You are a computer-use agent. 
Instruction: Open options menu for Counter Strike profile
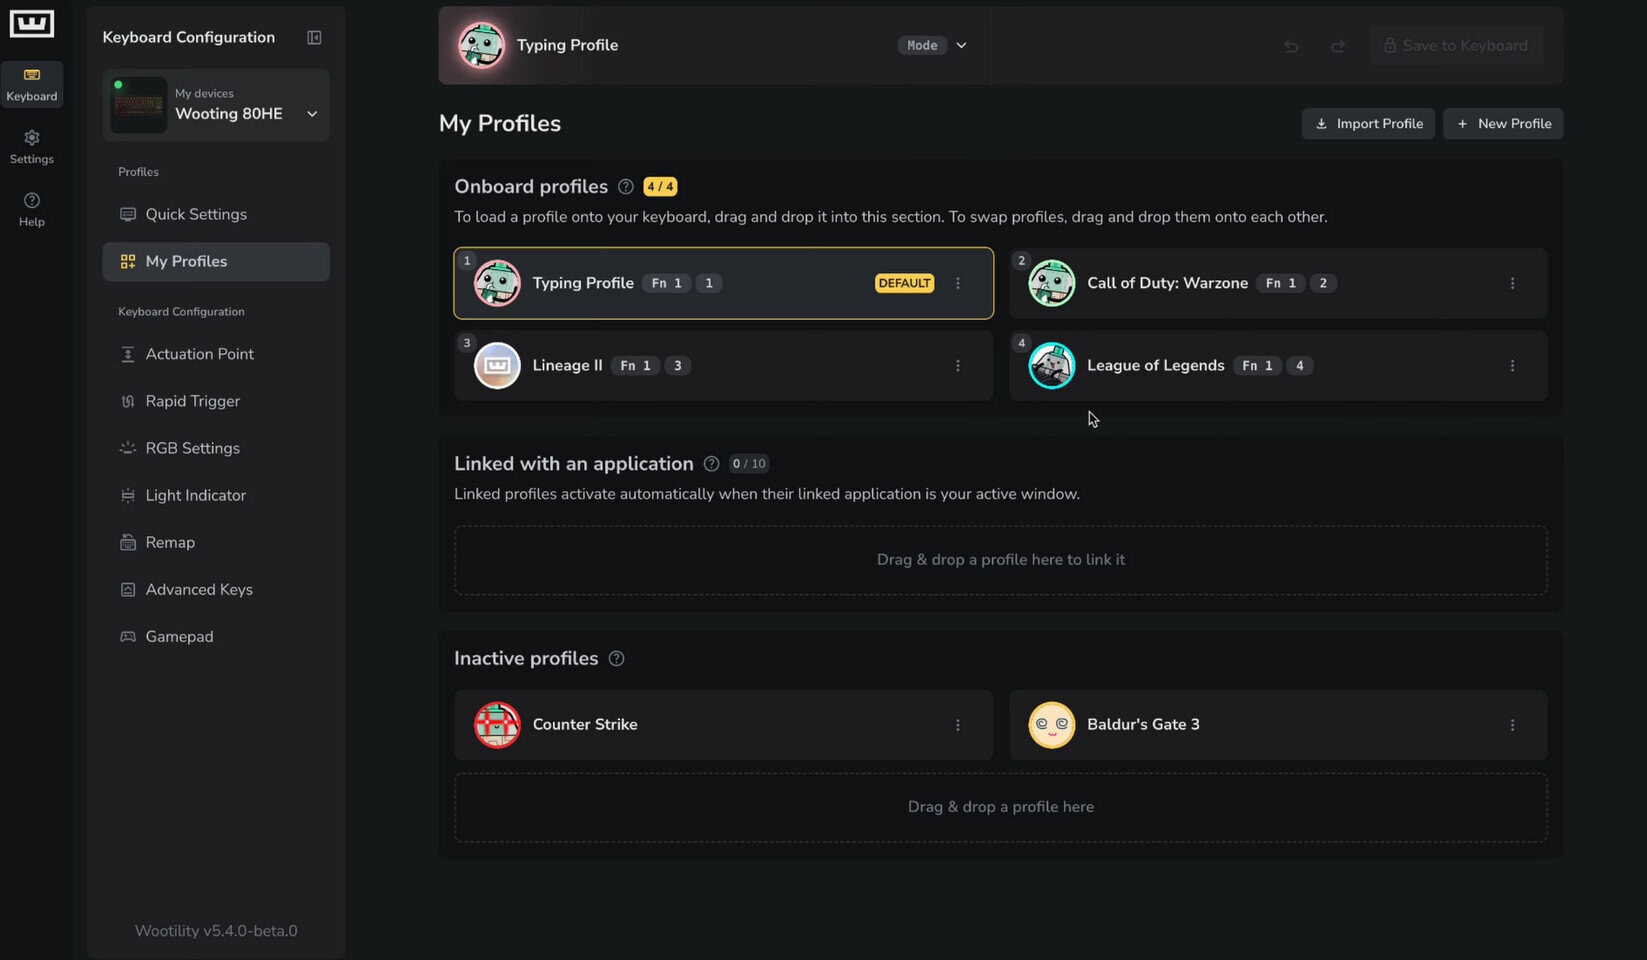(x=958, y=725)
